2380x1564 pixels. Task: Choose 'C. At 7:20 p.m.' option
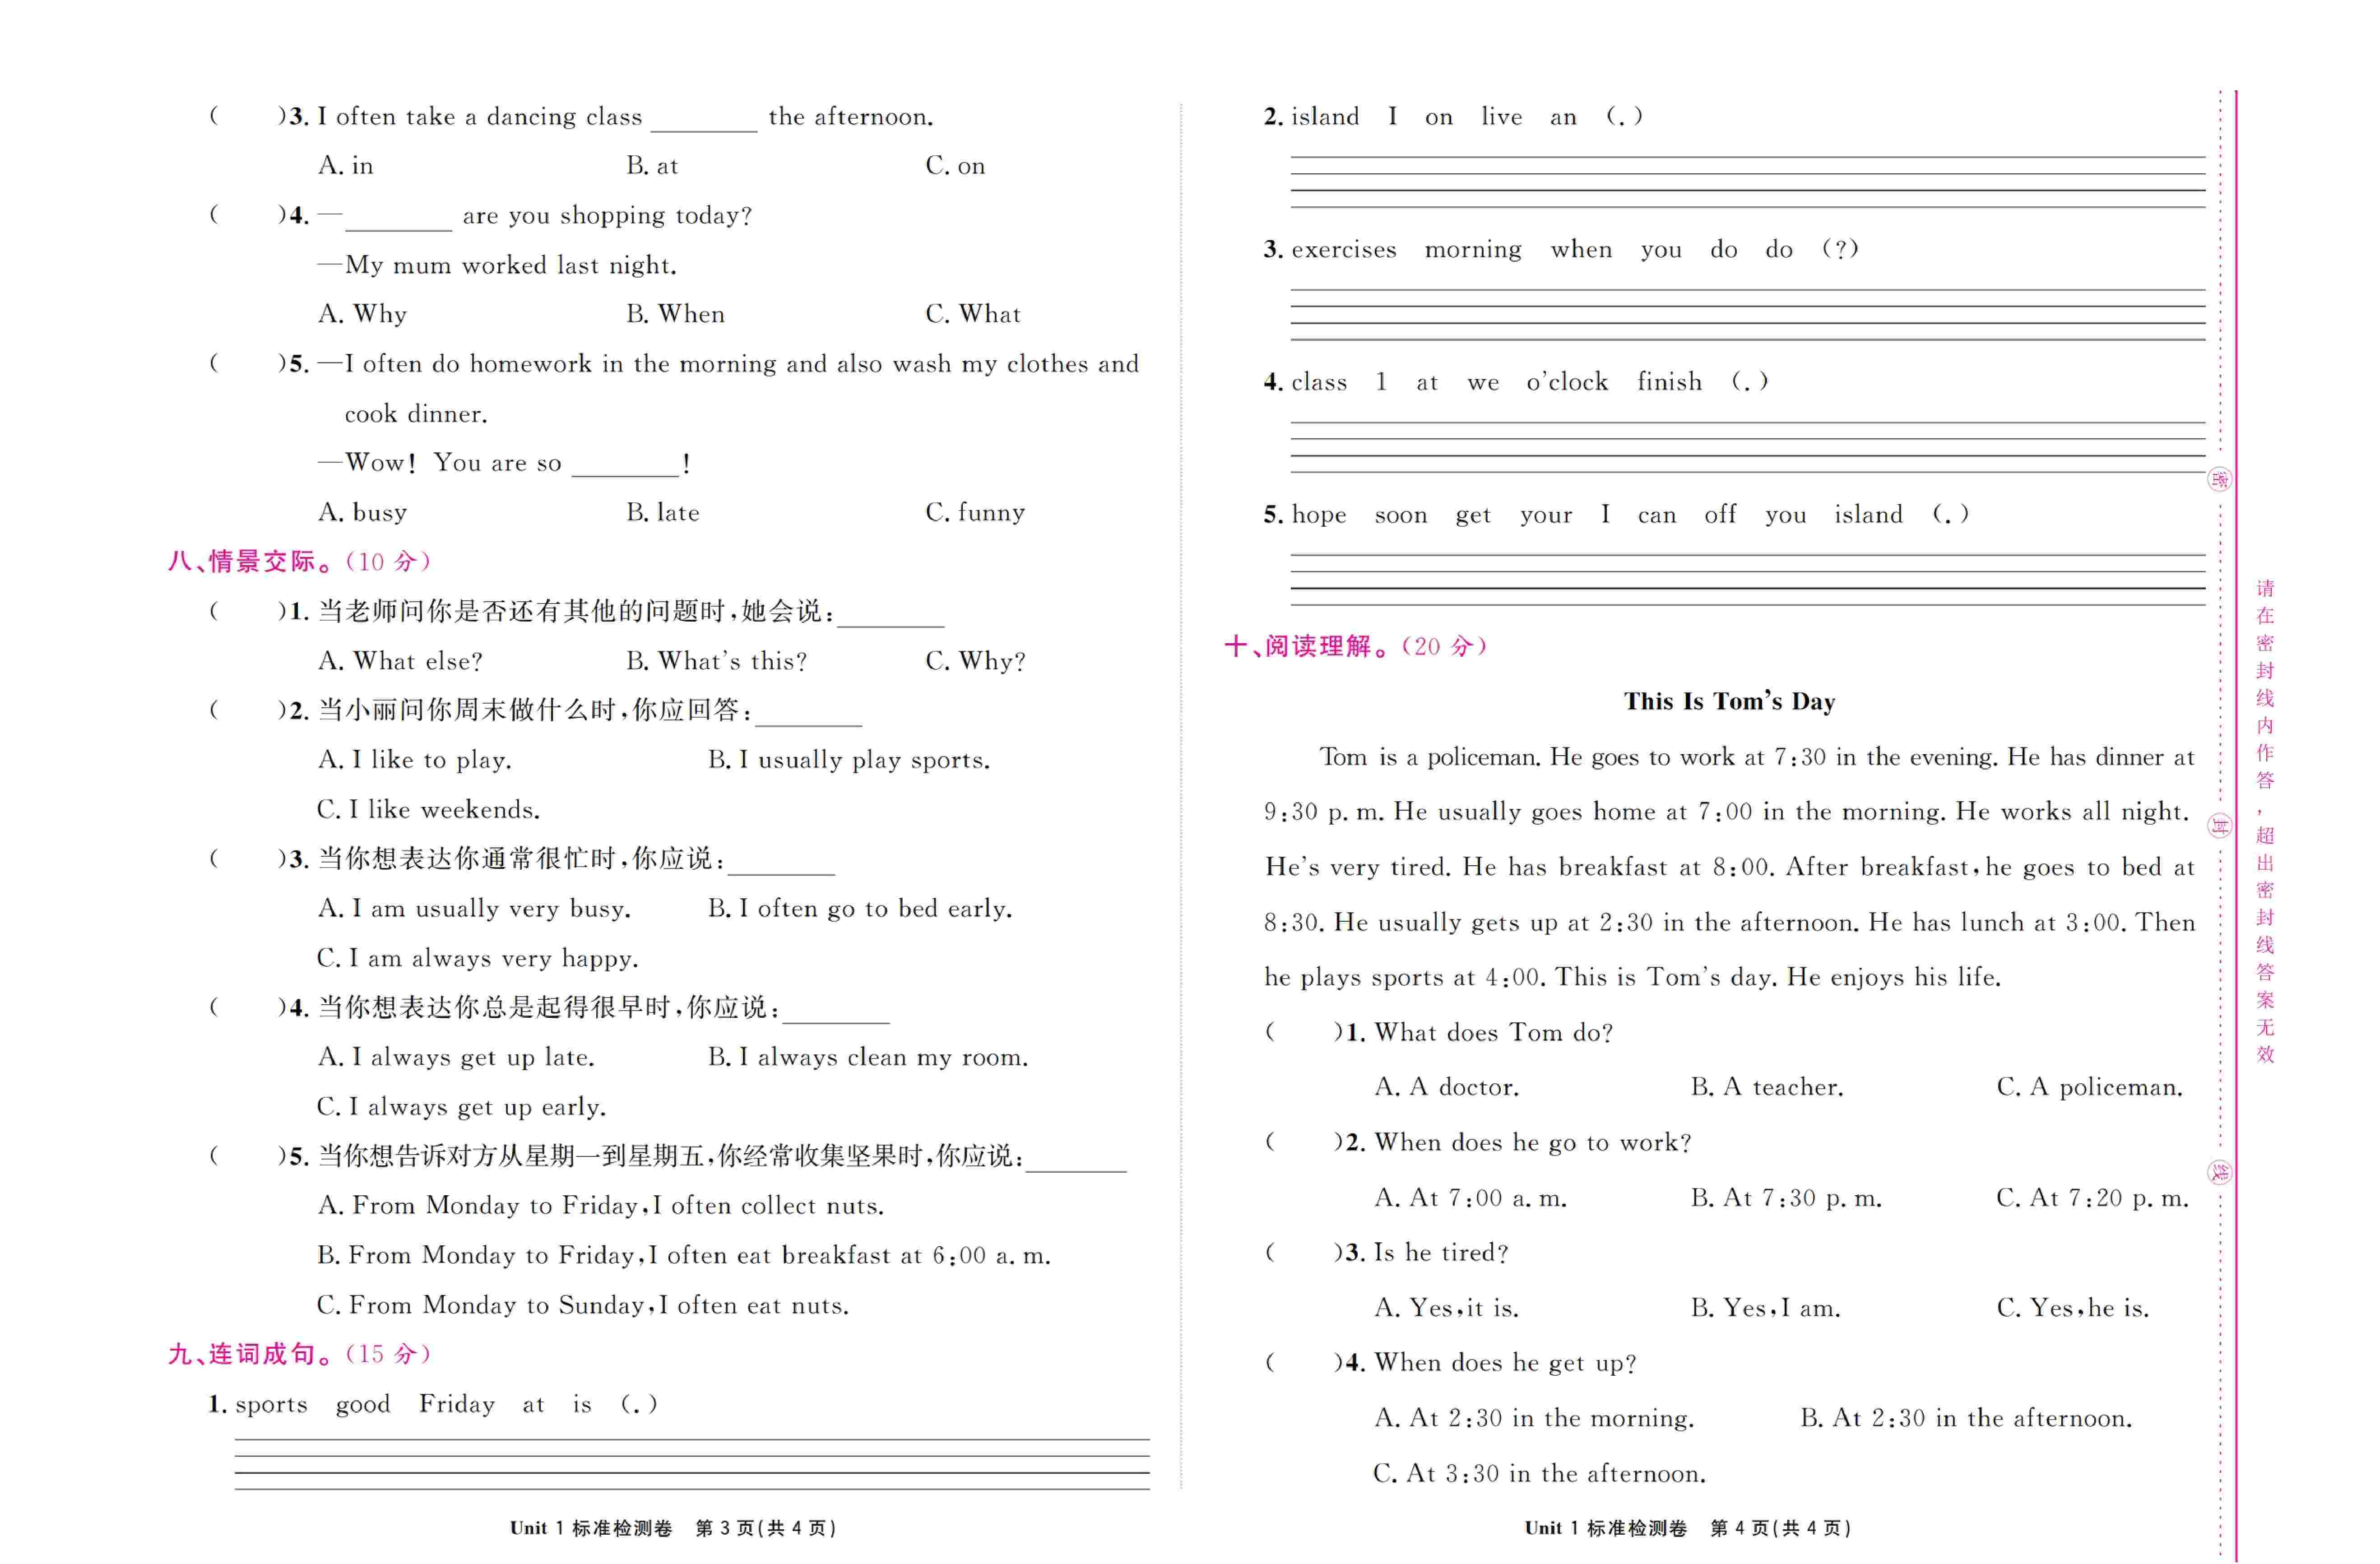[x=2093, y=1198]
